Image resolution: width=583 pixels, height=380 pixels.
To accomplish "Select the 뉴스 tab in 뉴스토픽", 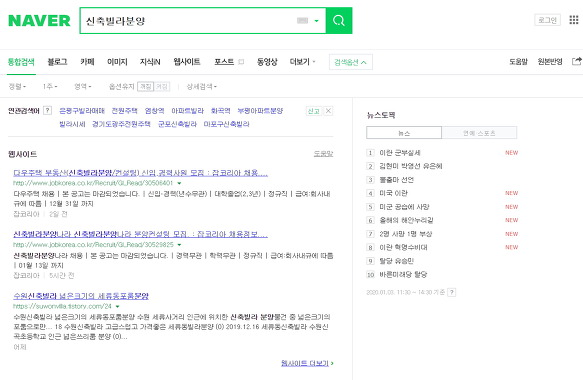I will [404, 133].
